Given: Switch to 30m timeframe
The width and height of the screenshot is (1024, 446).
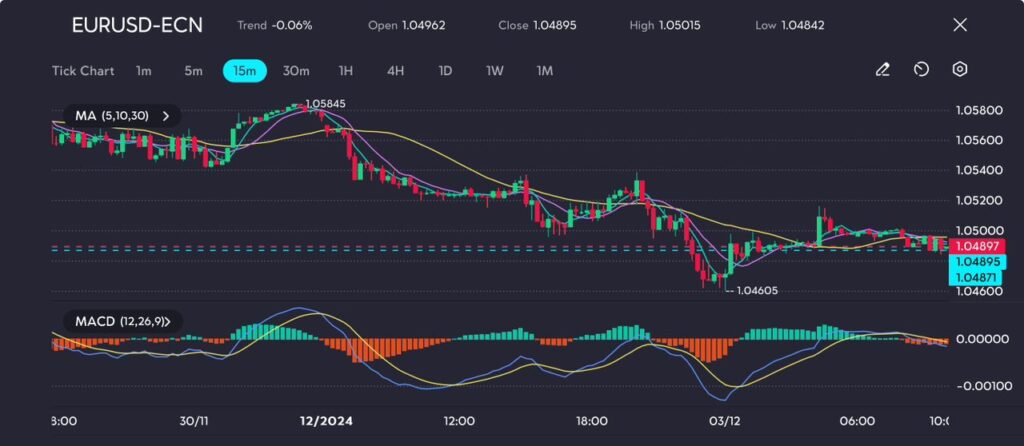Looking at the screenshot, I should click(x=296, y=71).
